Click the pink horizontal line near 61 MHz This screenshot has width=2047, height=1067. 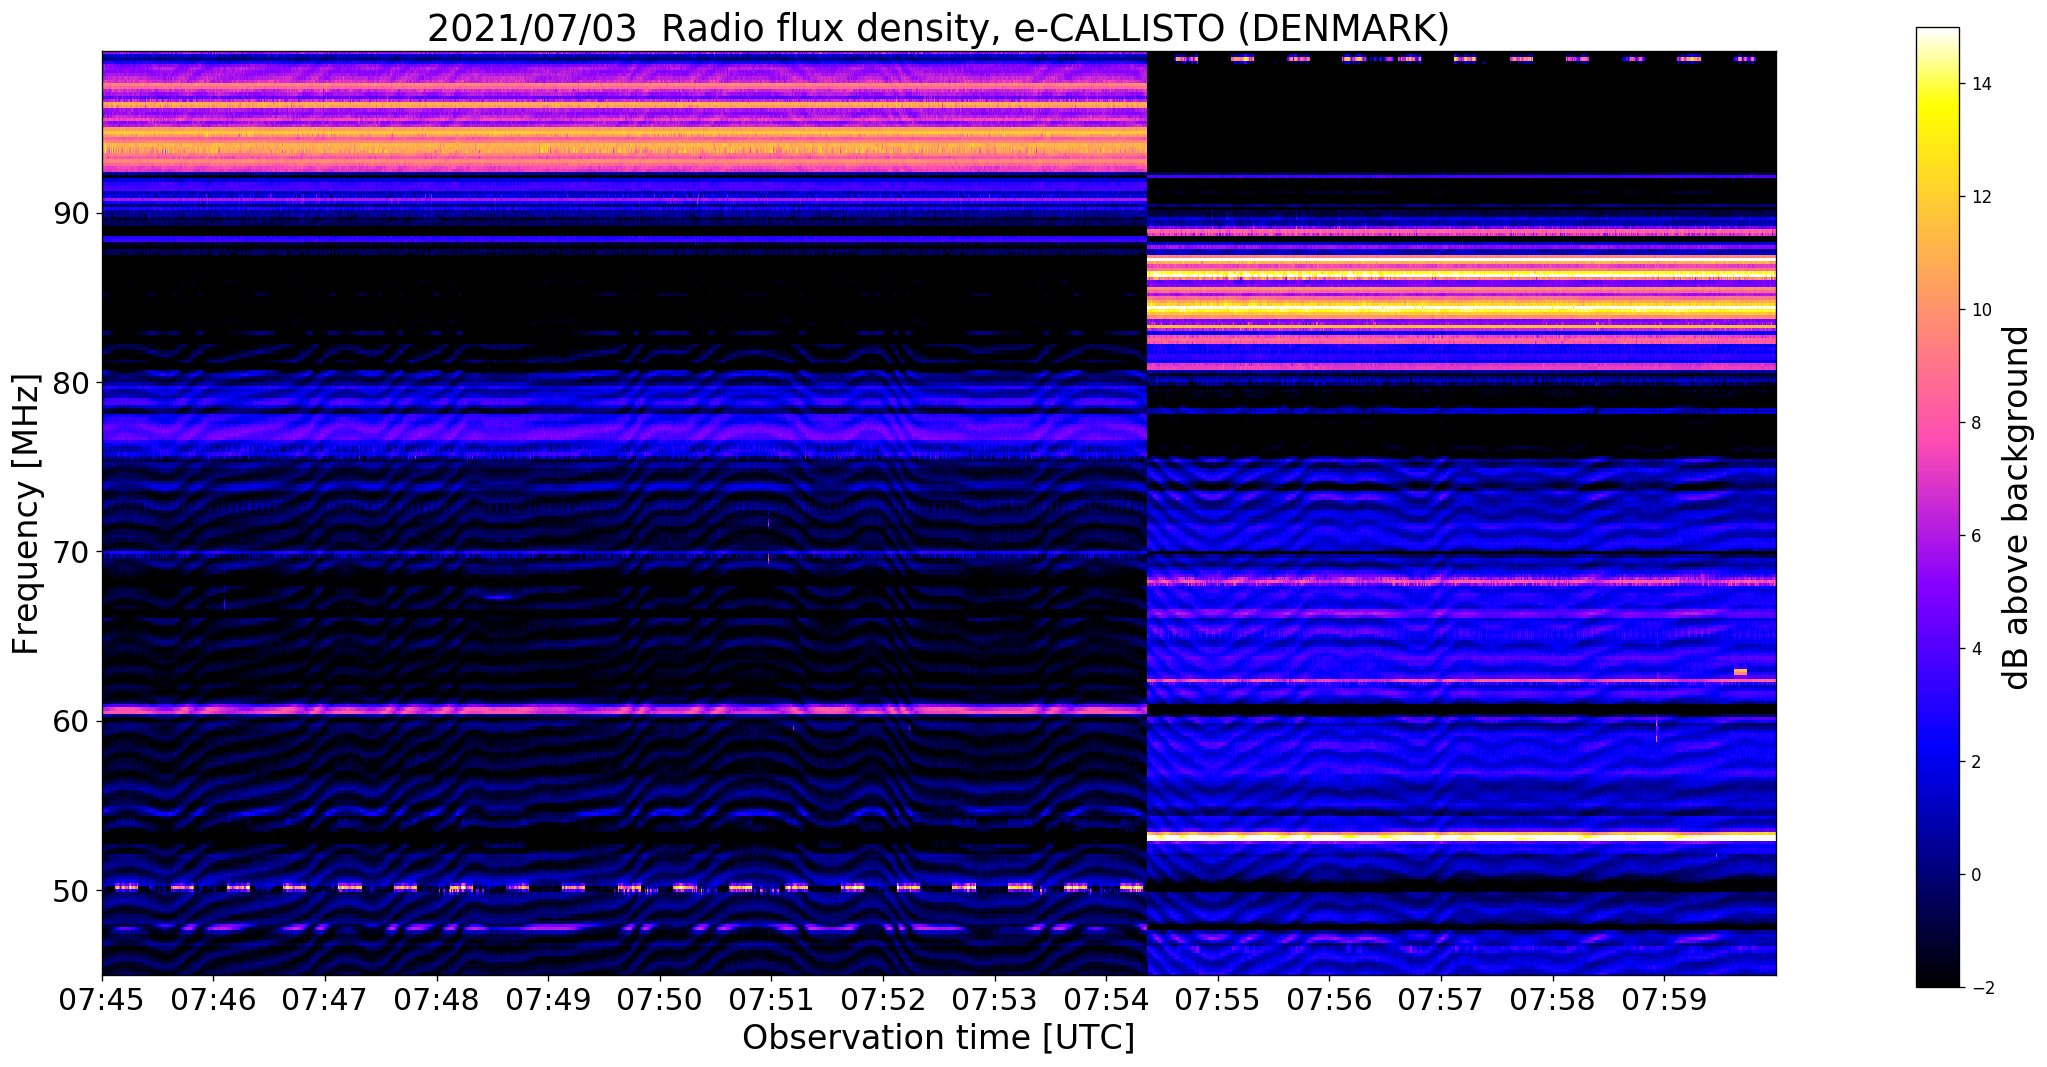(x=624, y=710)
